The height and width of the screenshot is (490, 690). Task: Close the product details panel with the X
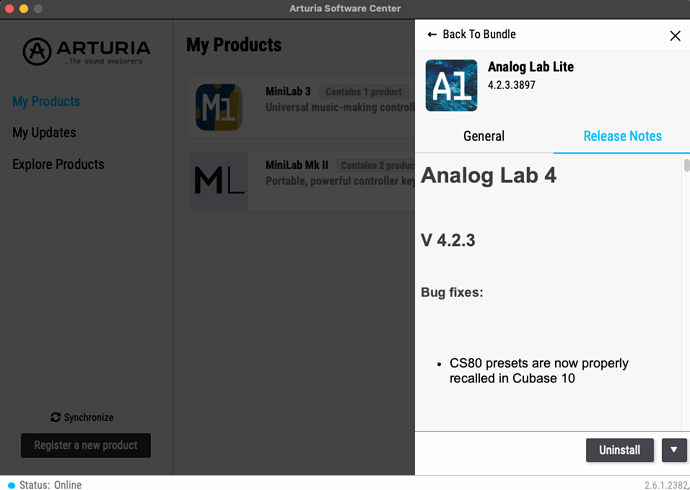pos(675,36)
